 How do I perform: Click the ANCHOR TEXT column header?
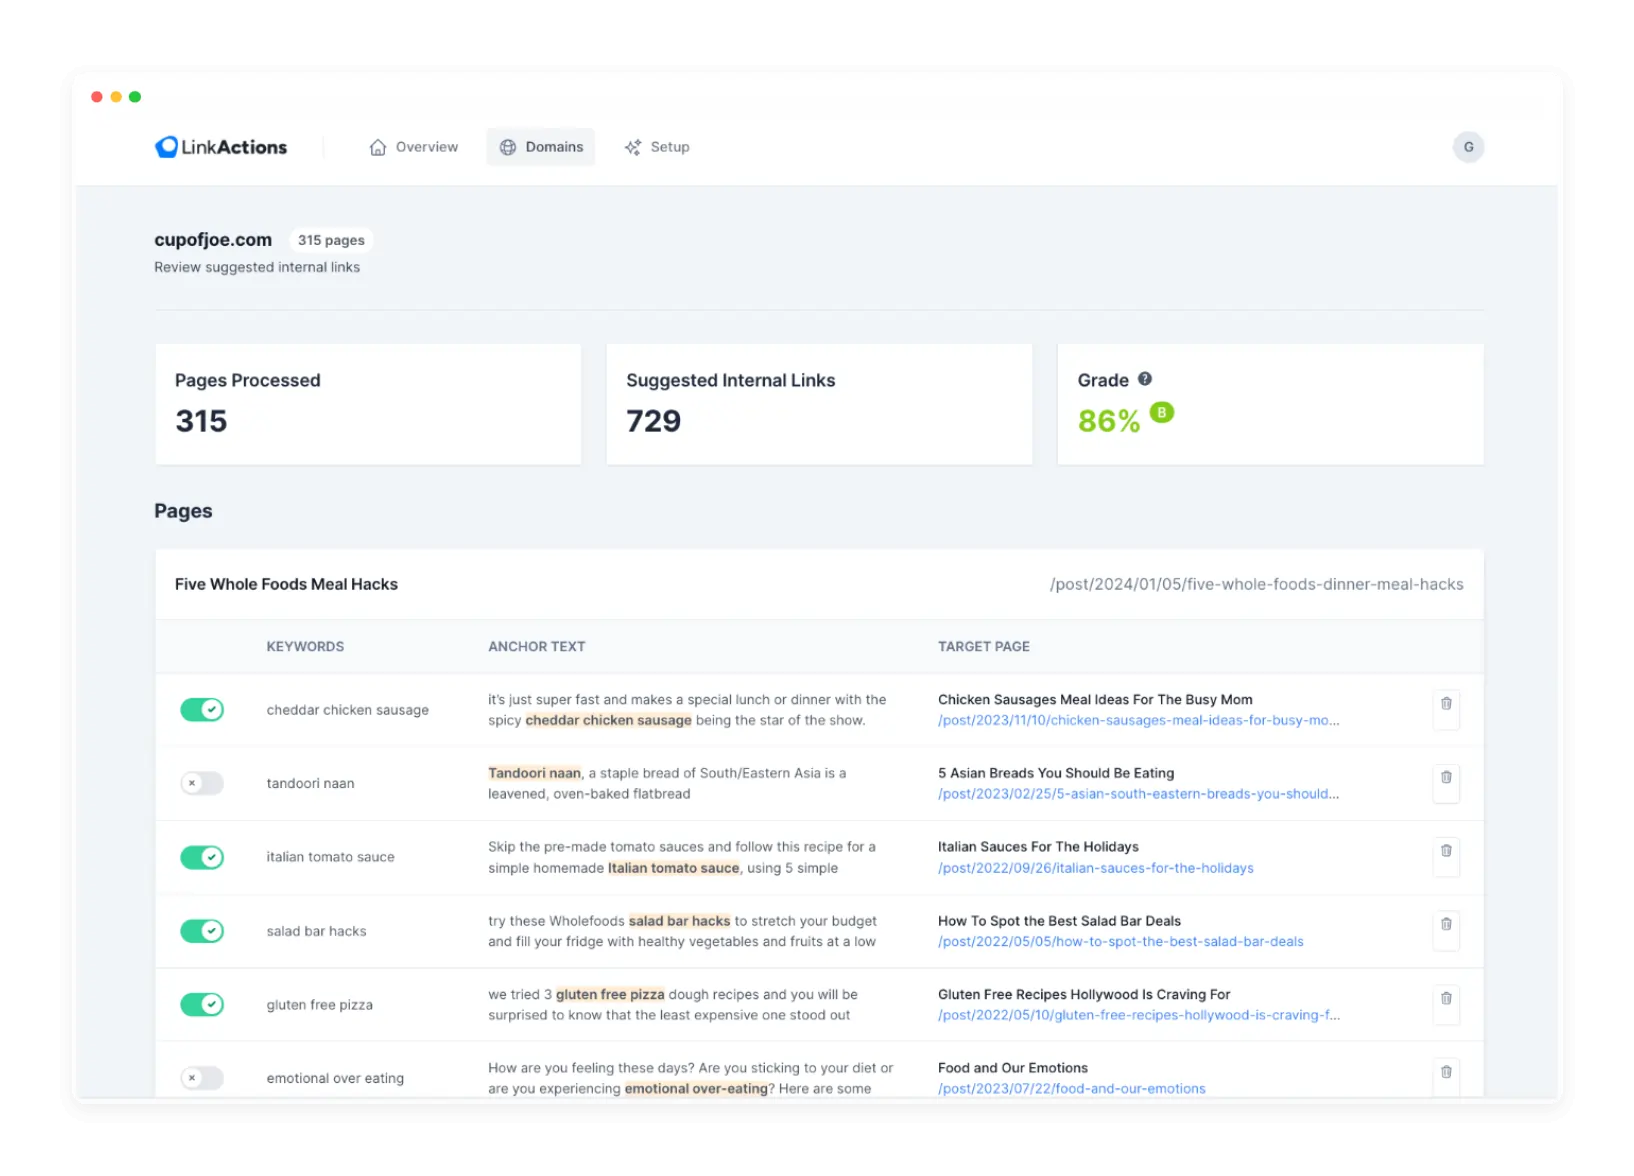536,647
